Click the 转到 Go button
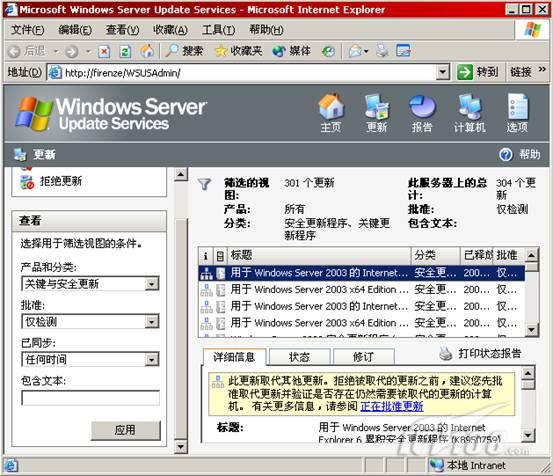The width and height of the screenshot is (553, 476). point(478,73)
